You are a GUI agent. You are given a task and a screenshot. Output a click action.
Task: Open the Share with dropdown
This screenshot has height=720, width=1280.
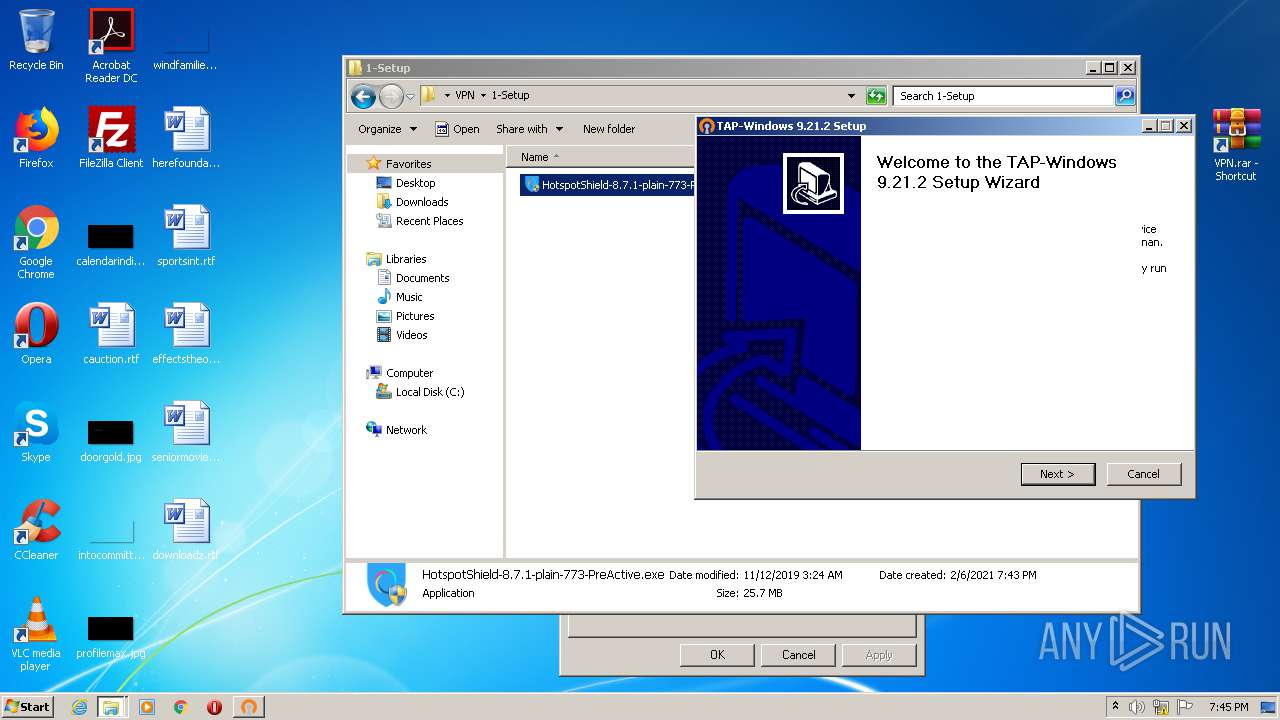pos(529,129)
